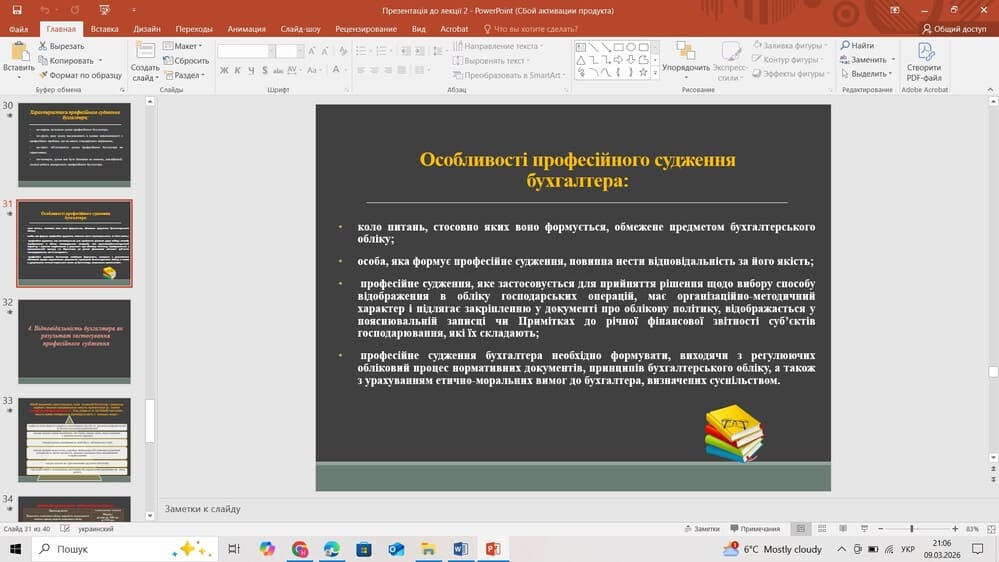999x562 pixels.
Task: Expand the Layout (Макет) dropdown
Action: [x=186, y=46]
